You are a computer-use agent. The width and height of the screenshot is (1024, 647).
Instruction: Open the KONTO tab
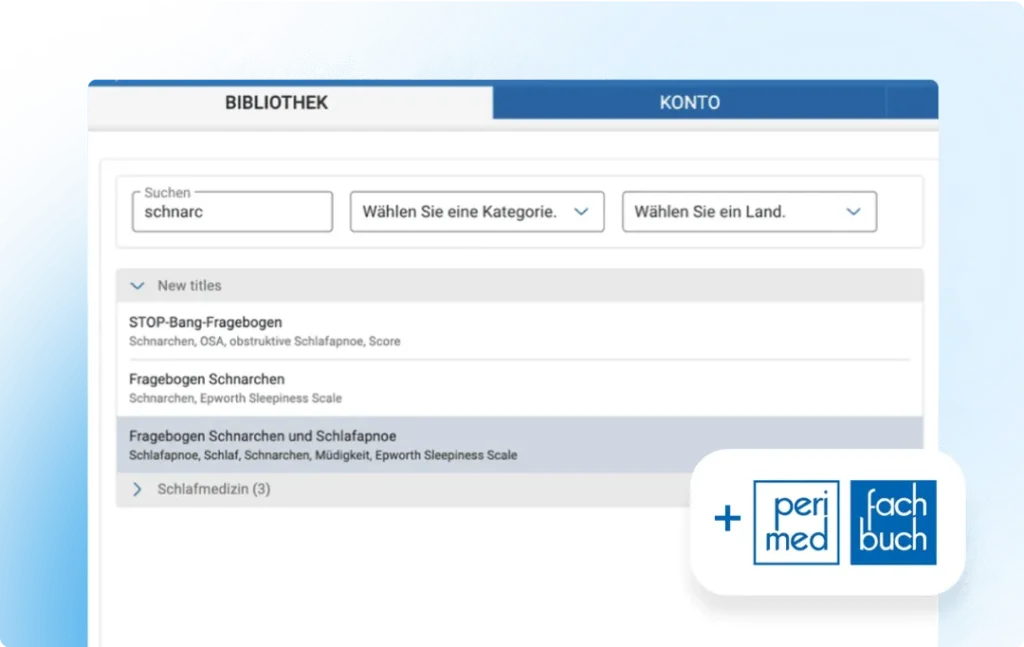[x=690, y=103]
